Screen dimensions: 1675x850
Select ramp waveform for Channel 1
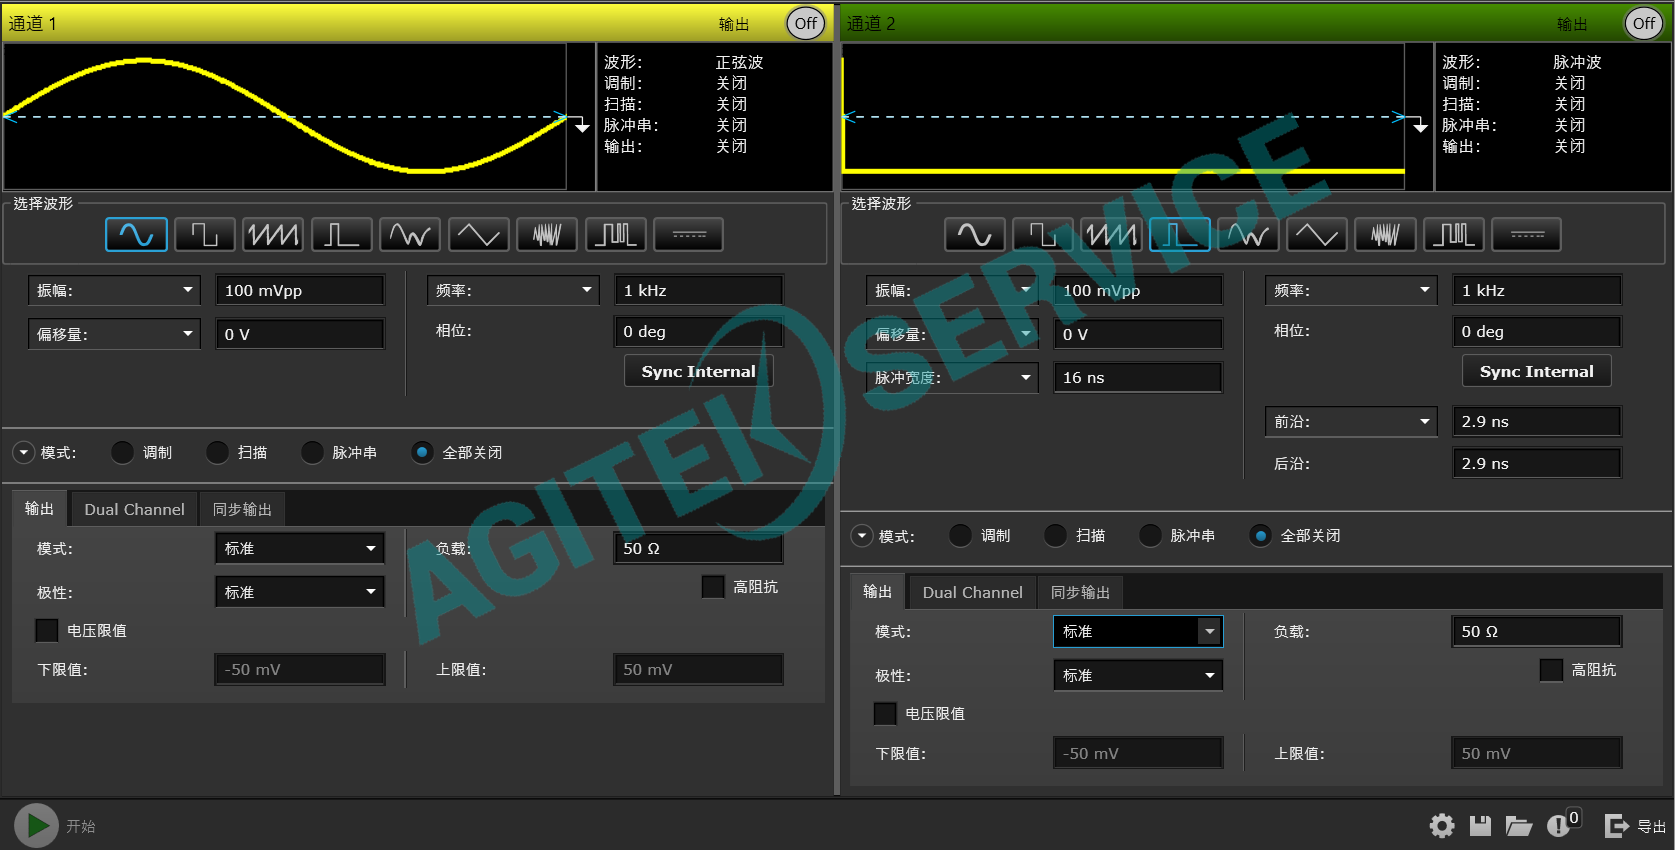coord(273,235)
